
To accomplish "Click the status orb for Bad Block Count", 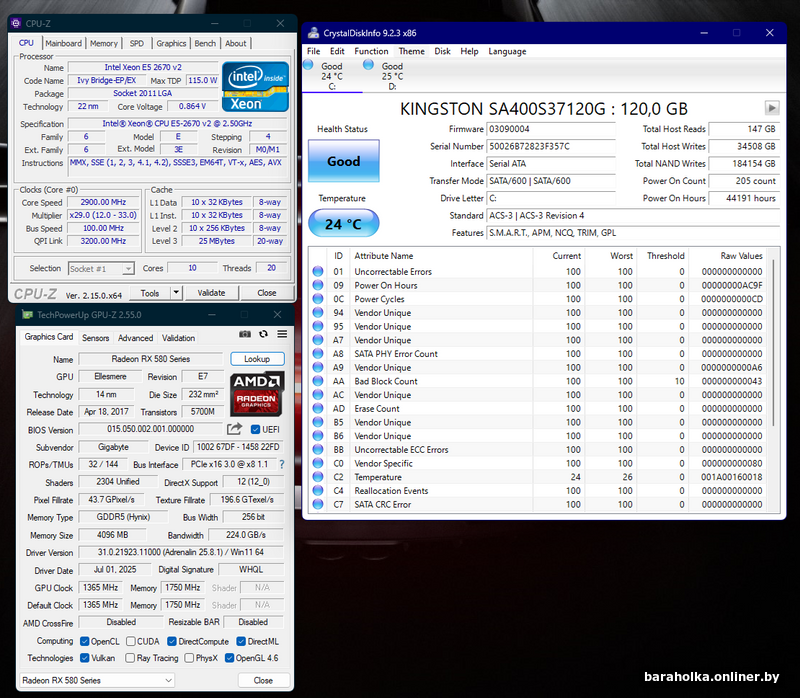I will click(x=318, y=381).
